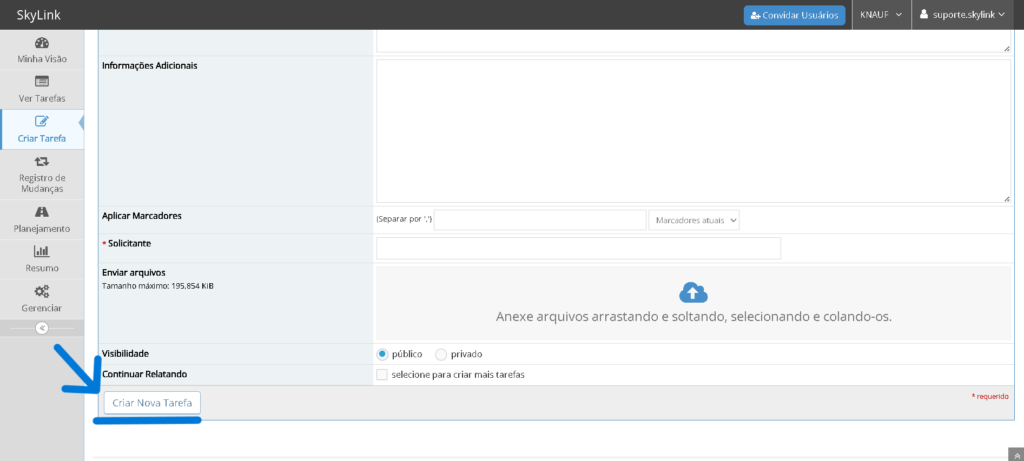Collapse the sidebar with the double-arrow icon
The image size is (1024, 461).
(x=42, y=328)
